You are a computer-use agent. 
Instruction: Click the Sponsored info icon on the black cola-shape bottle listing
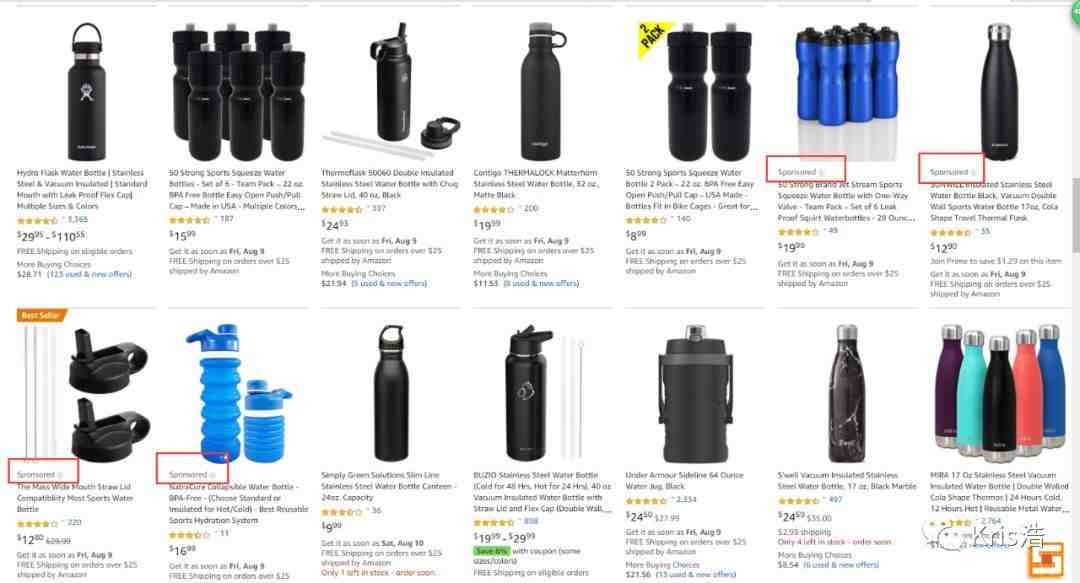coord(973,172)
